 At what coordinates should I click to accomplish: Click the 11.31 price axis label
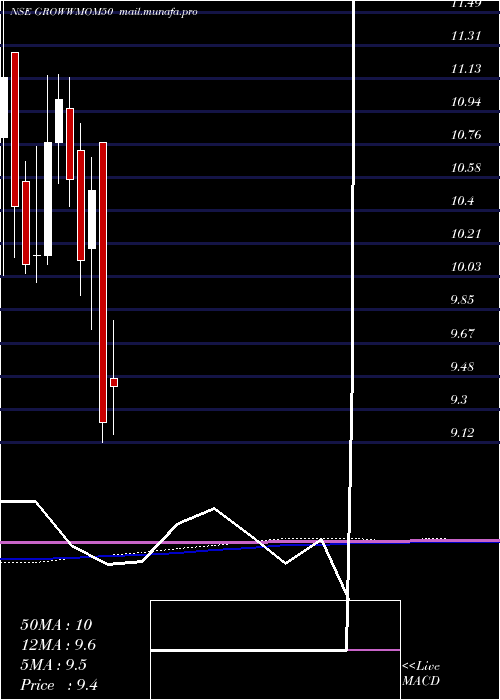point(466,36)
